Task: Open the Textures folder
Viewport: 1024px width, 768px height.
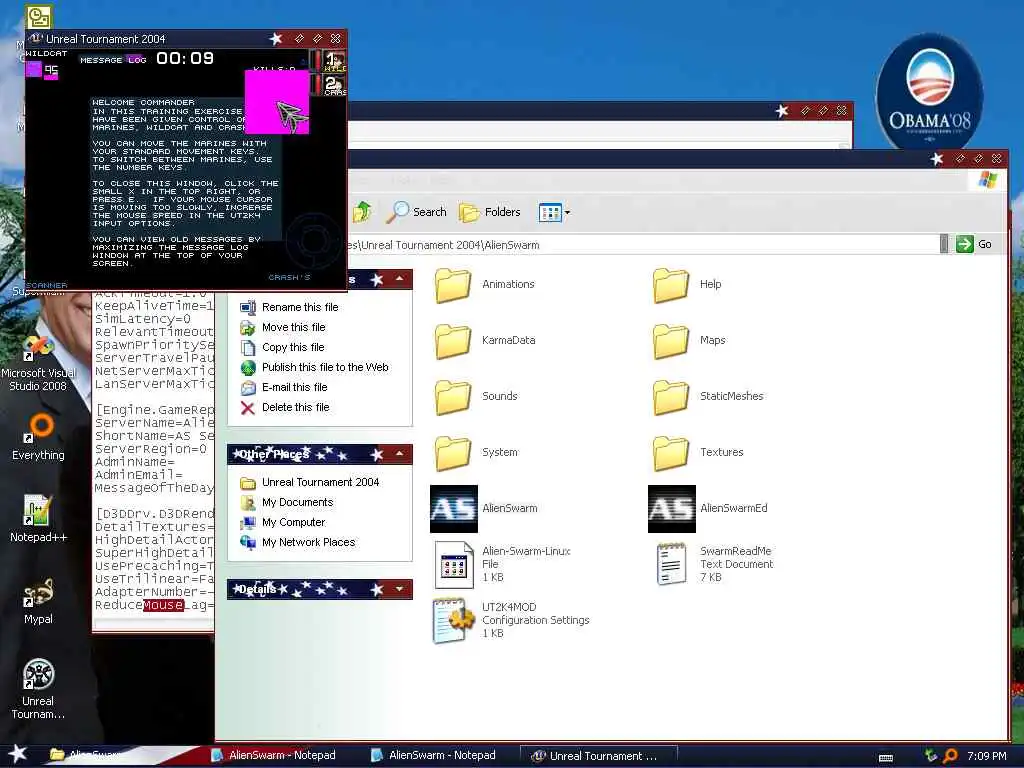Action: tap(671, 453)
